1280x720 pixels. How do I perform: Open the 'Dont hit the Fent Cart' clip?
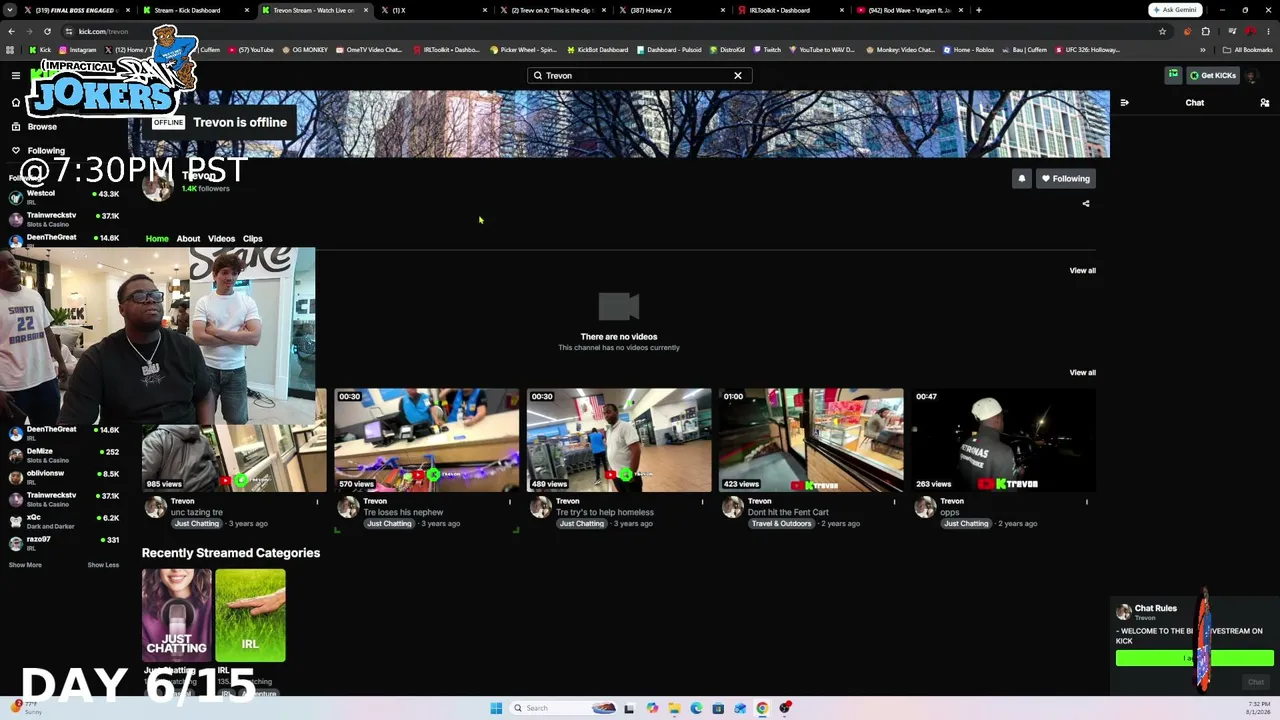(811, 440)
